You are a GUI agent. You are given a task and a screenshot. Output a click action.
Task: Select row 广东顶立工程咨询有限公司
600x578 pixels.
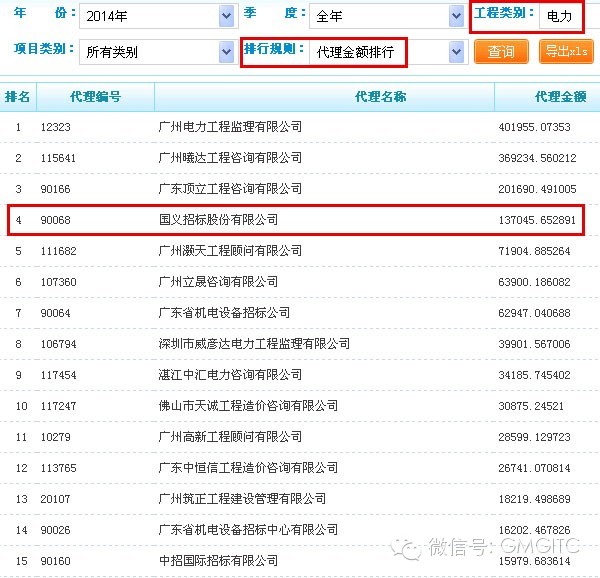[300, 189]
